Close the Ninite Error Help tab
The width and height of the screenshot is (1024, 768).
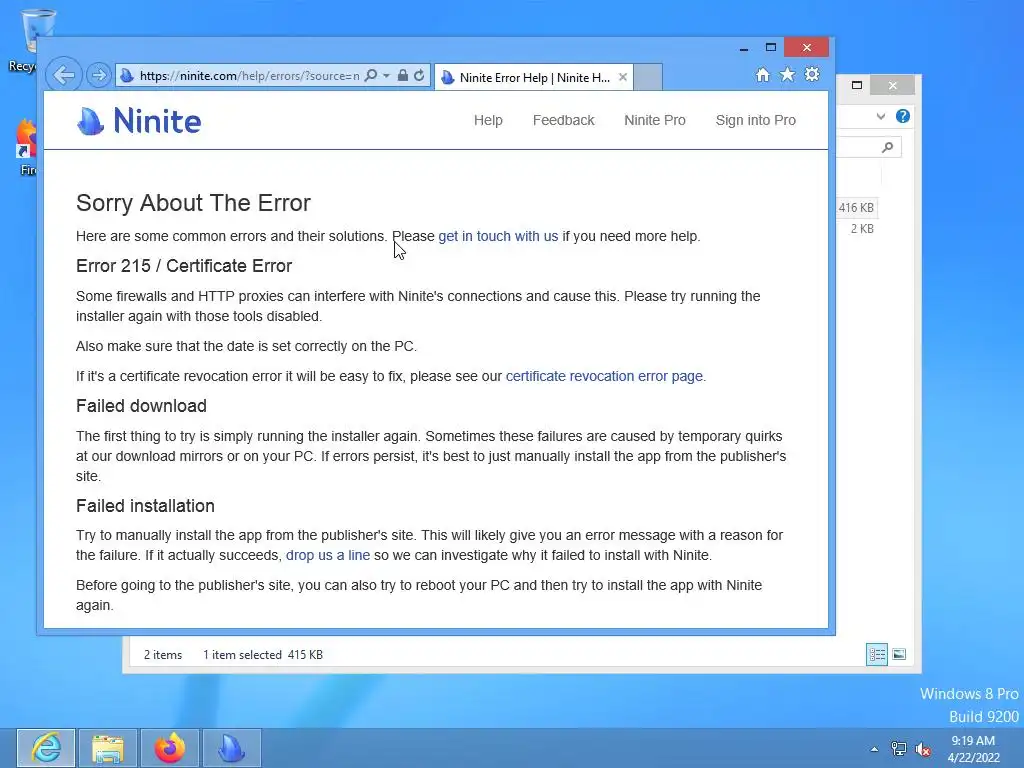click(x=623, y=77)
